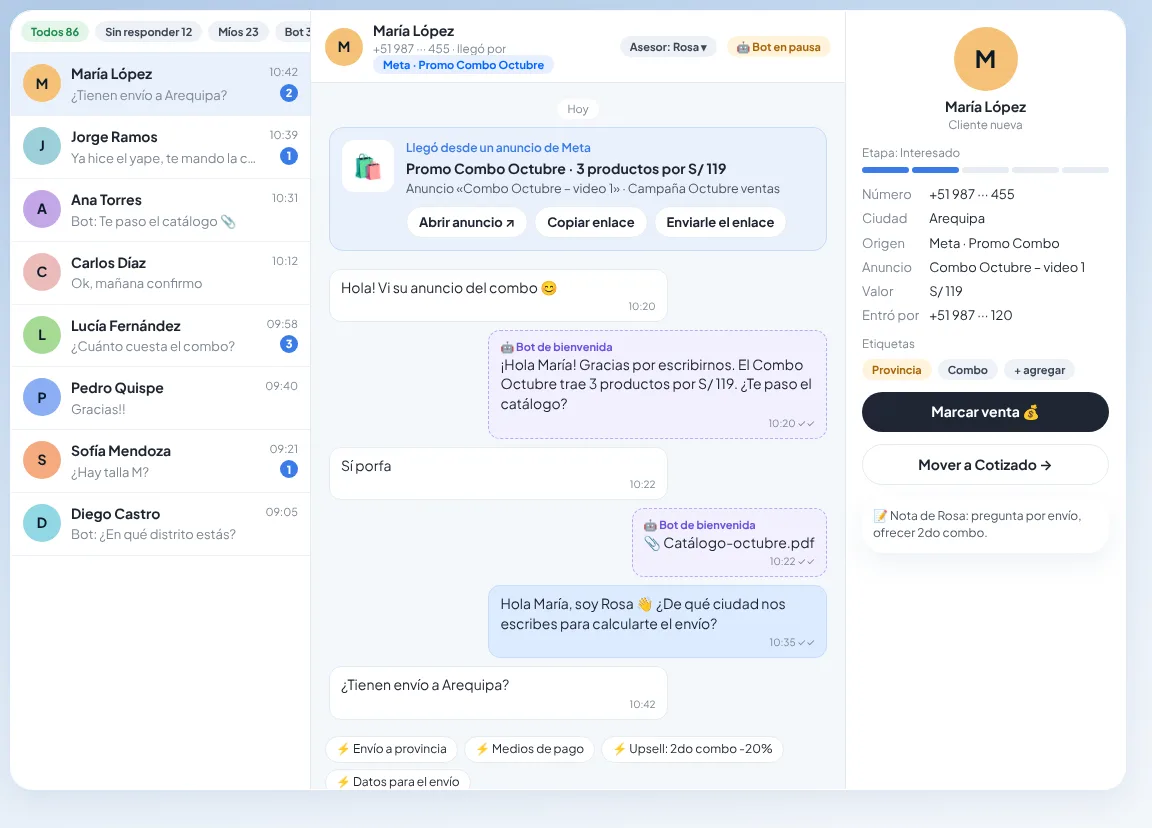
Task: Click Diego Castro avatar in list
Action: pos(42,523)
